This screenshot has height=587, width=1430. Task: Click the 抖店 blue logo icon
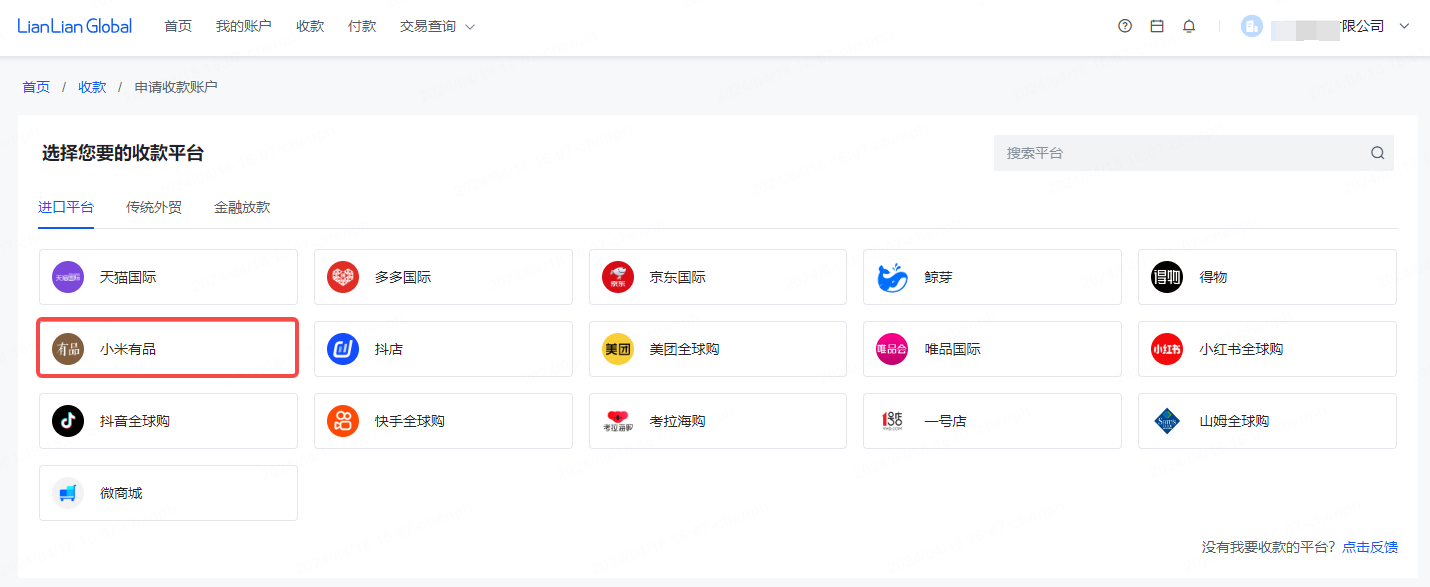click(343, 349)
